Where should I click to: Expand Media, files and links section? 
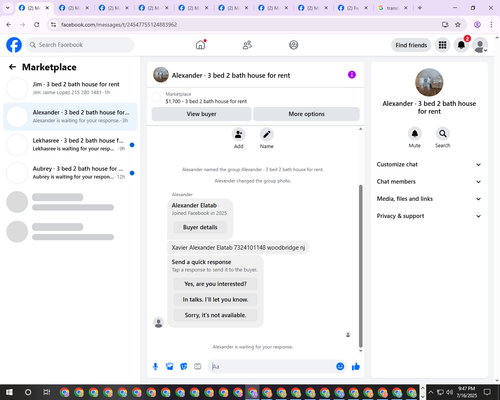pos(429,199)
